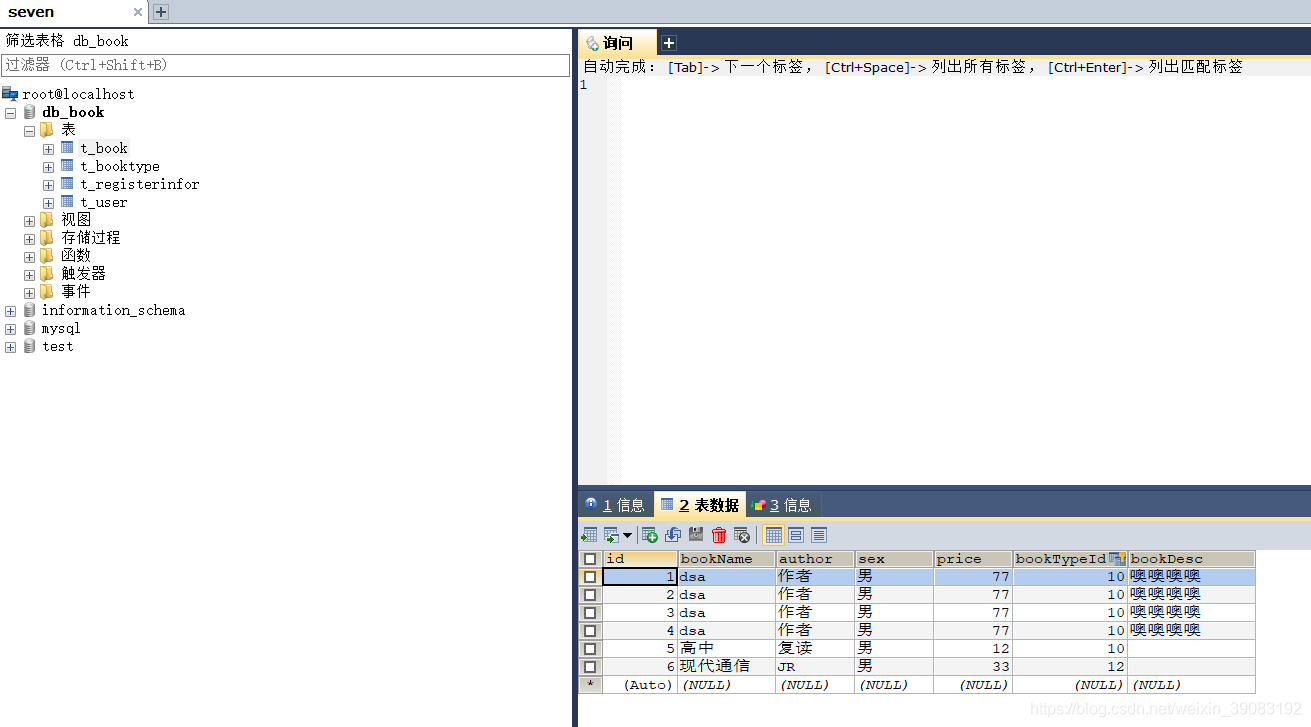The height and width of the screenshot is (727, 1311).
Task: Add a new query tab with plus
Action: [x=669, y=43]
